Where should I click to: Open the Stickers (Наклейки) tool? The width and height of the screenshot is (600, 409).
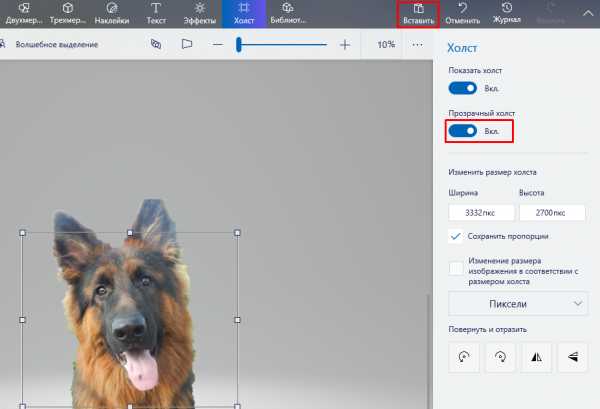click(x=111, y=13)
